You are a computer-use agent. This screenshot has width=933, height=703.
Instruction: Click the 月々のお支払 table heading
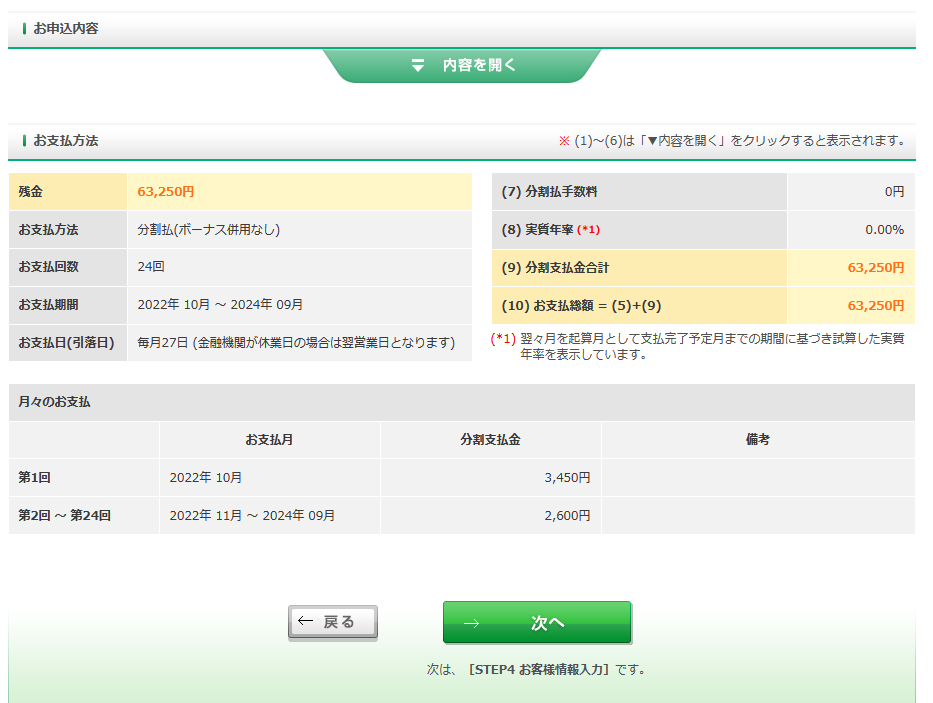54,402
